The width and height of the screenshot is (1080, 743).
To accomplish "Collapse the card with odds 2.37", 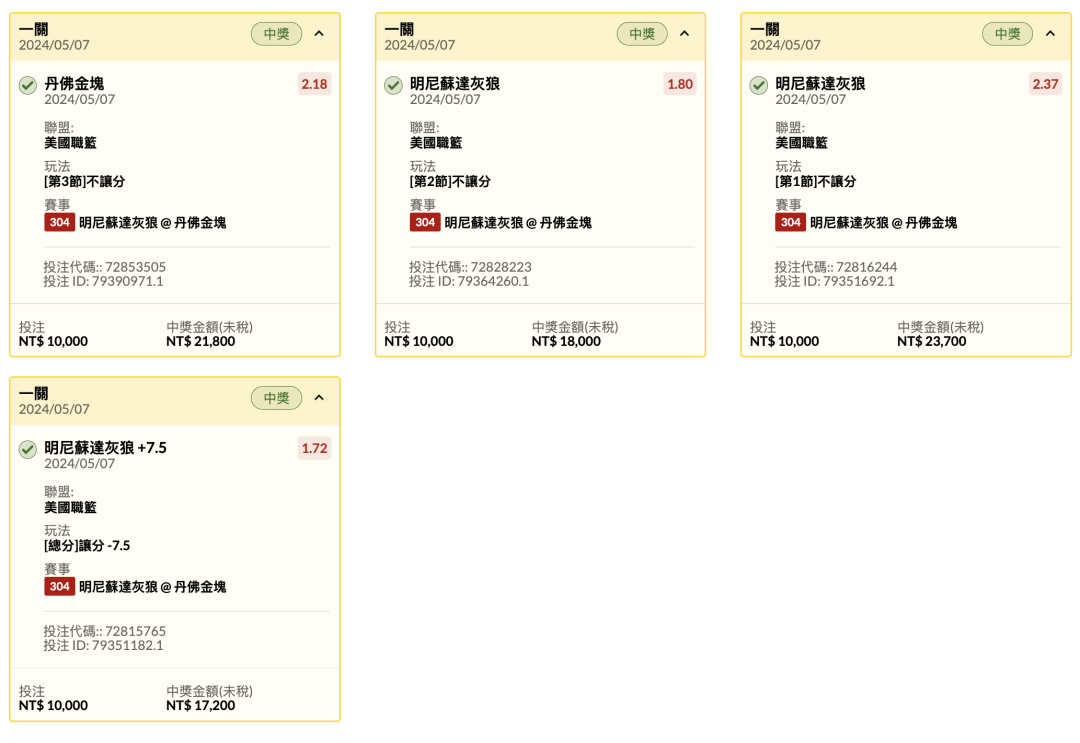I will (1050, 34).
